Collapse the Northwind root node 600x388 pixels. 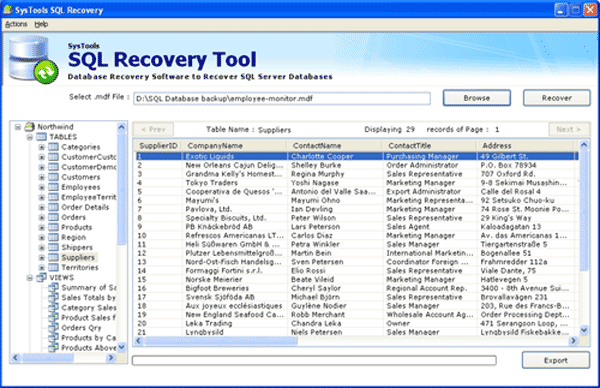tap(18, 127)
